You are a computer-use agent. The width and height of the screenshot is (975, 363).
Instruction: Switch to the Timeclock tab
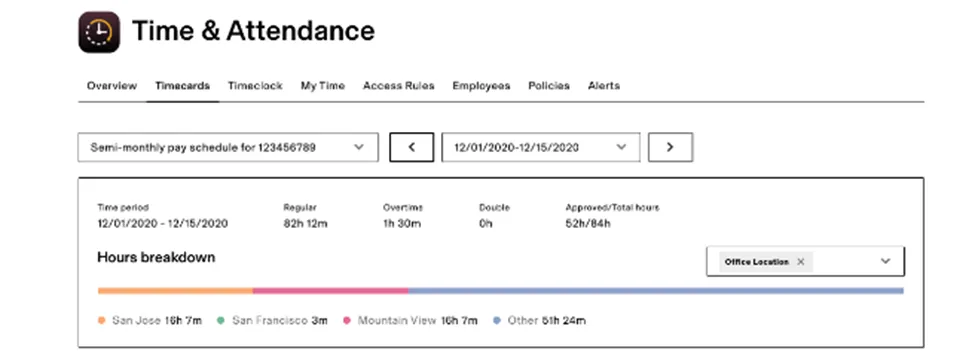coord(255,86)
